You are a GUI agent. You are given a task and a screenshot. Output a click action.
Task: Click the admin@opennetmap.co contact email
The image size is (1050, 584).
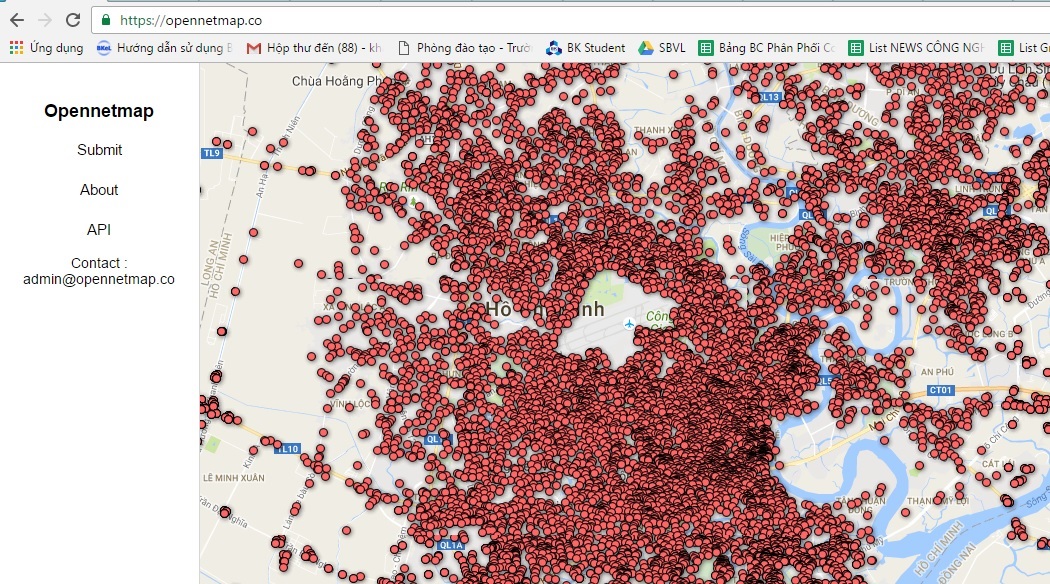101,280
